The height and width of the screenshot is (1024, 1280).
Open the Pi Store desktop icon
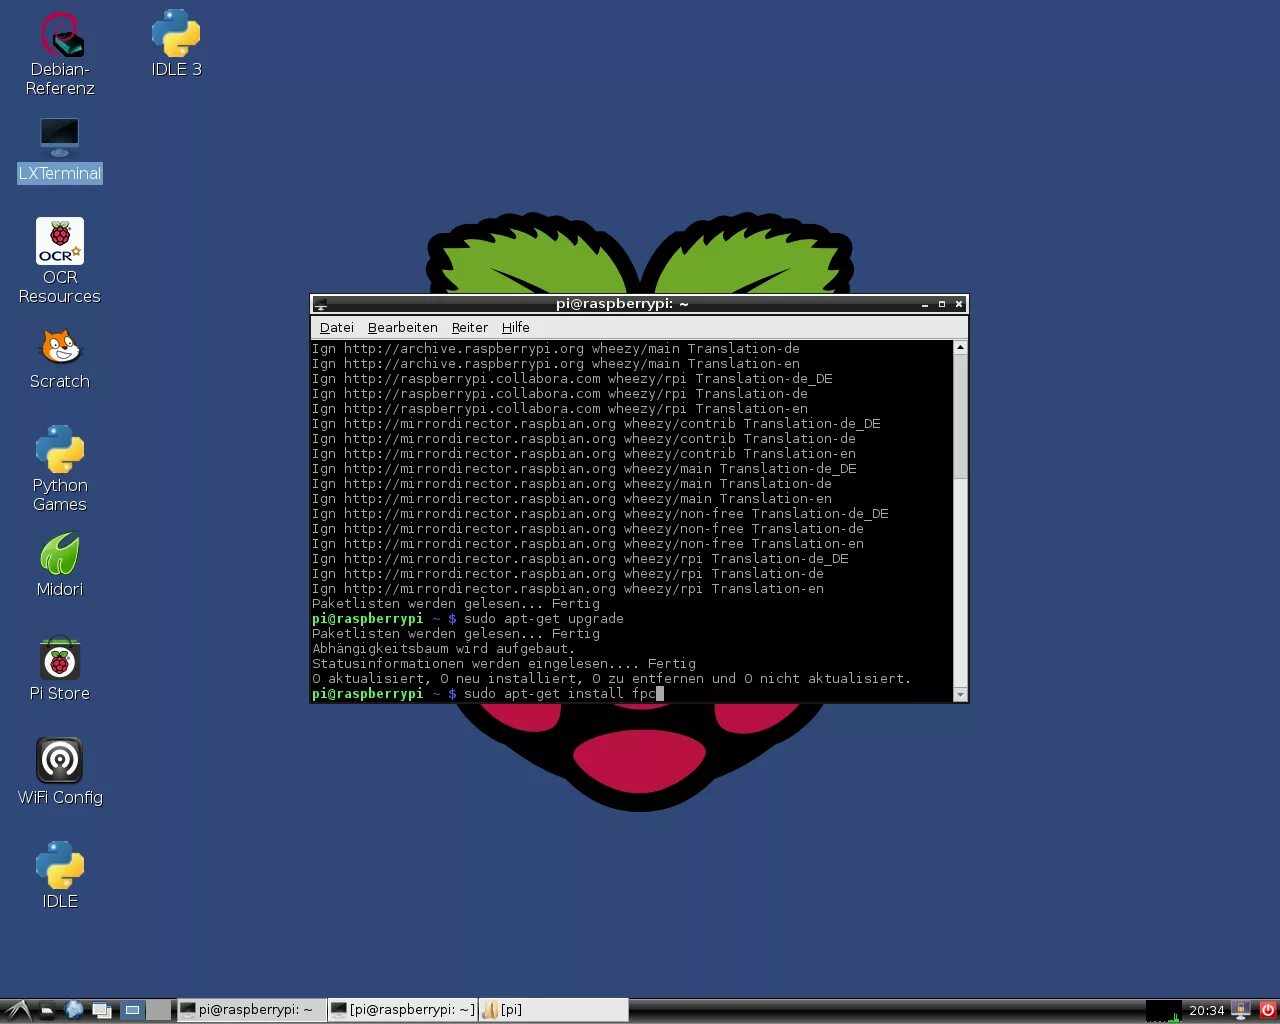tap(60, 669)
